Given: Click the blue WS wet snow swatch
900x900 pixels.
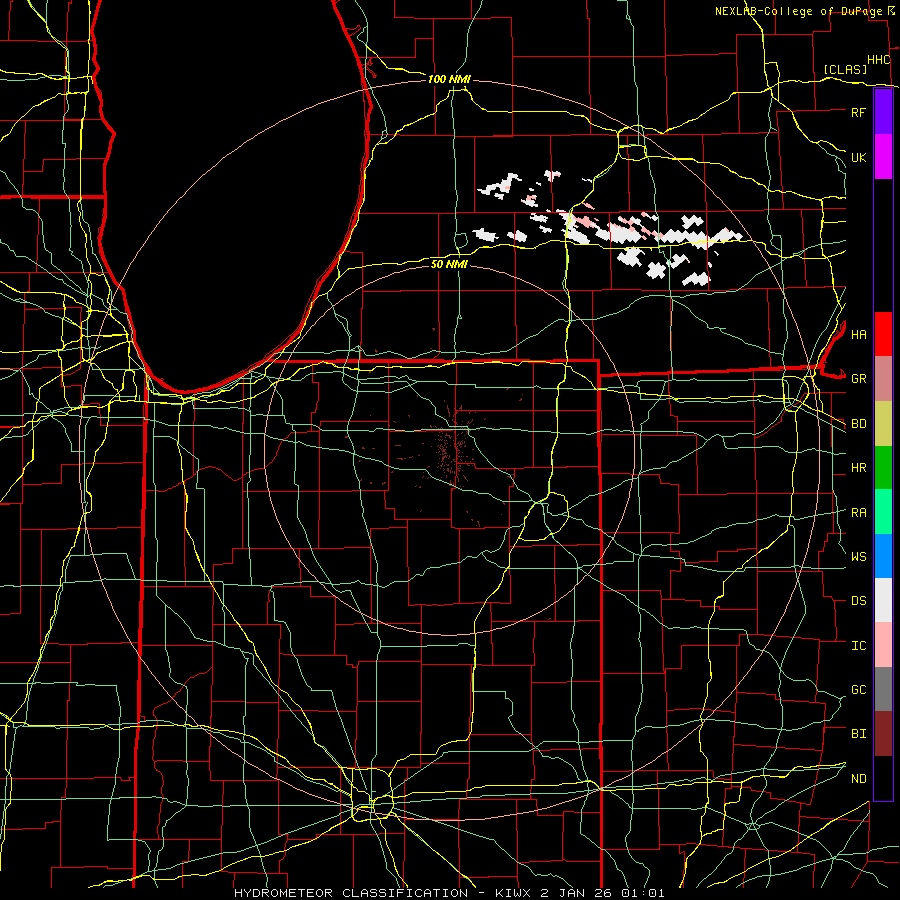Looking at the screenshot, I should tap(883, 556).
